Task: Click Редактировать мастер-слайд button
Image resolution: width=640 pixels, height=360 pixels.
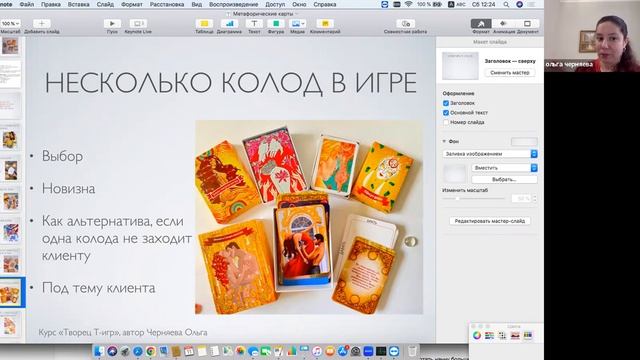Action: pyautogui.click(x=490, y=221)
